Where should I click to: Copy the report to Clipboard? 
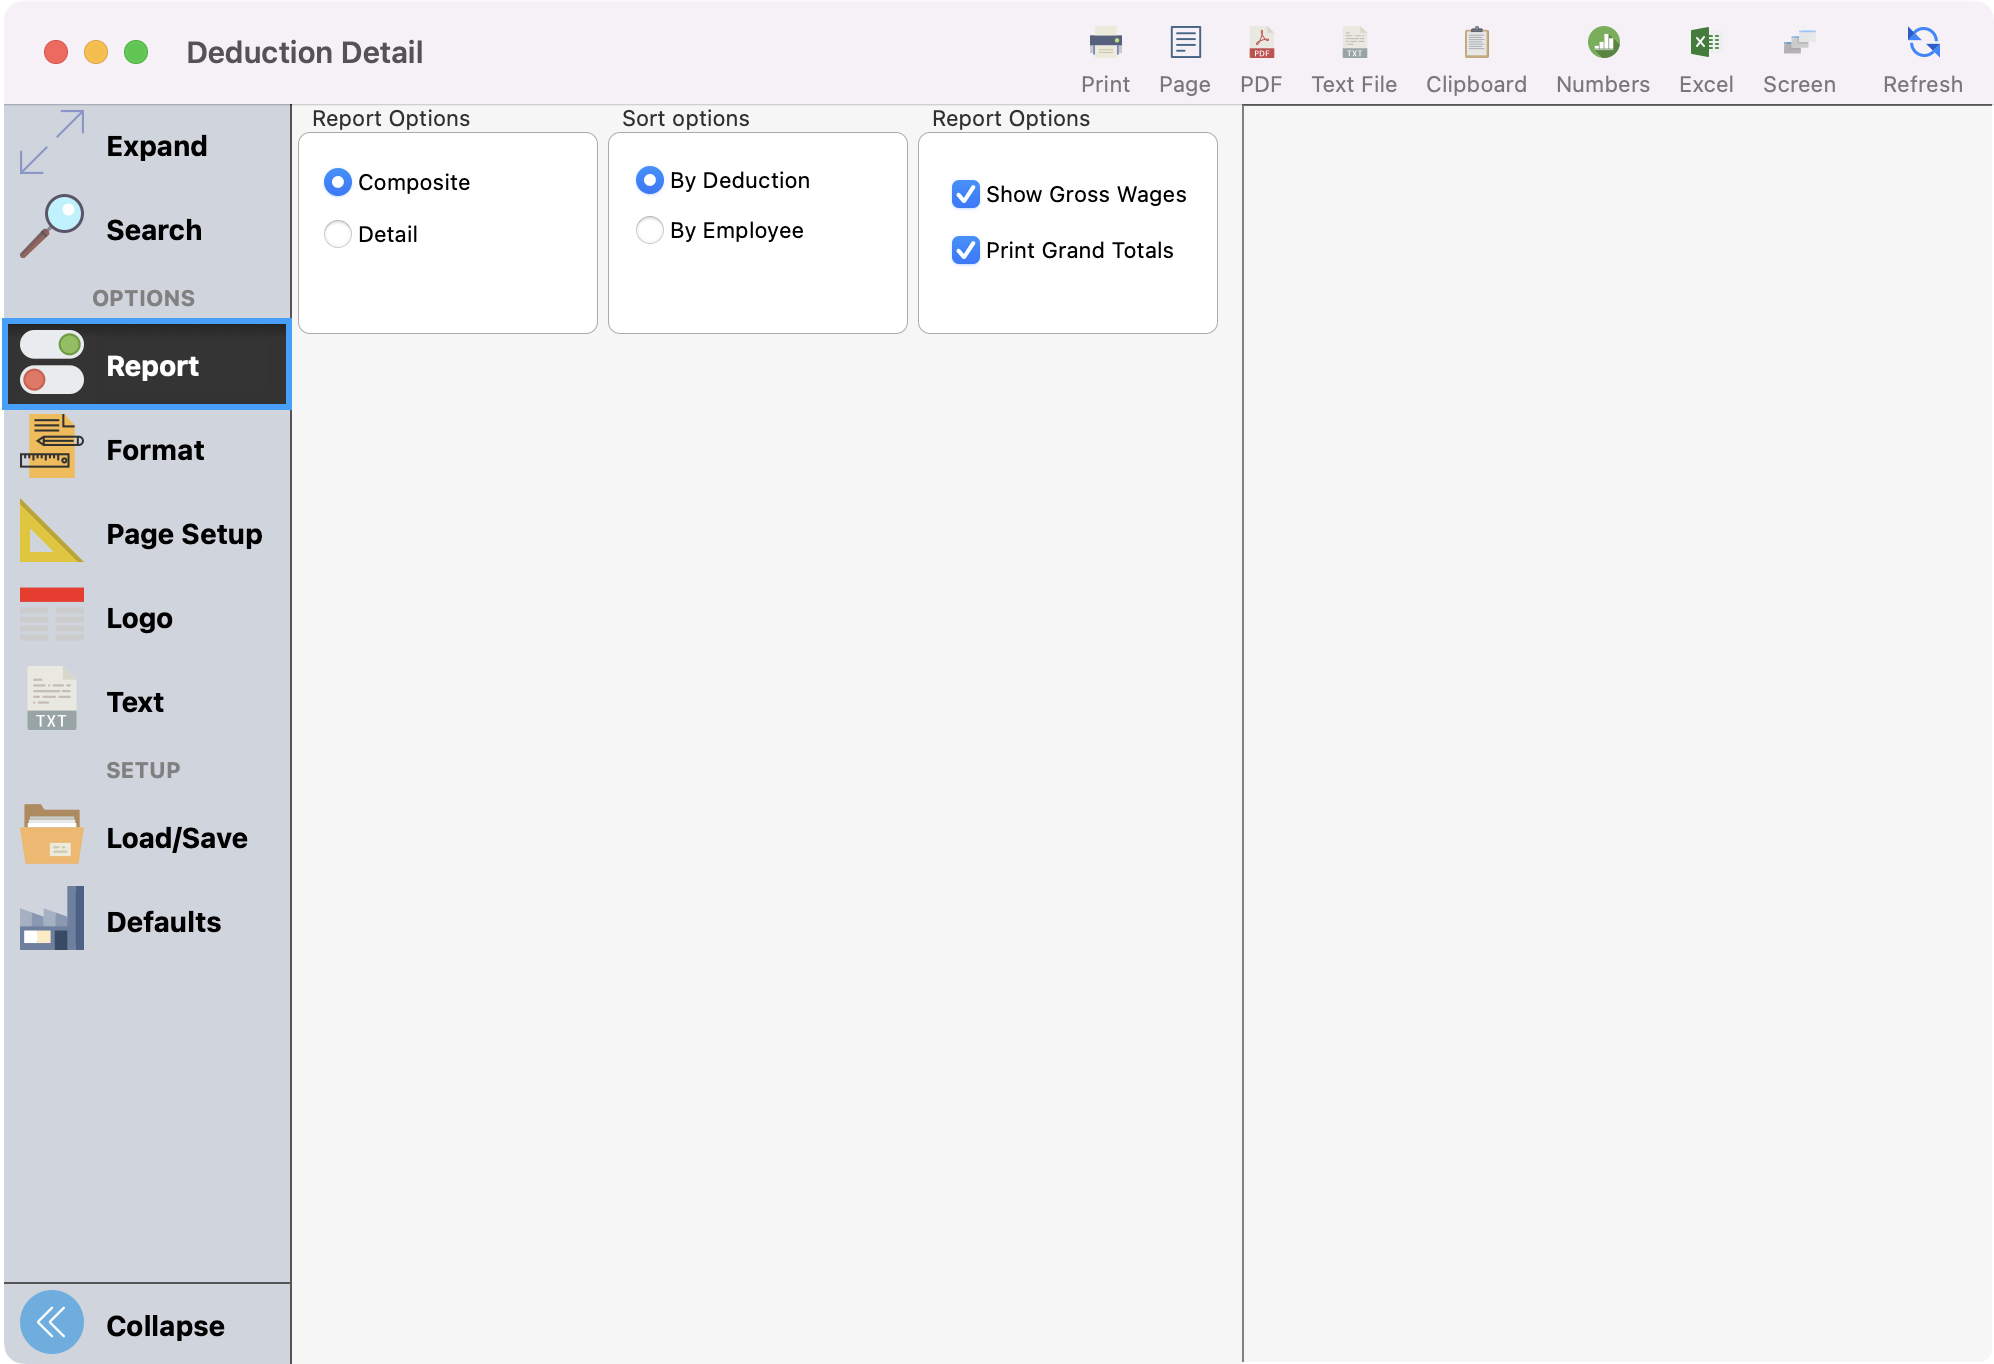pyautogui.click(x=1475, y=55)
